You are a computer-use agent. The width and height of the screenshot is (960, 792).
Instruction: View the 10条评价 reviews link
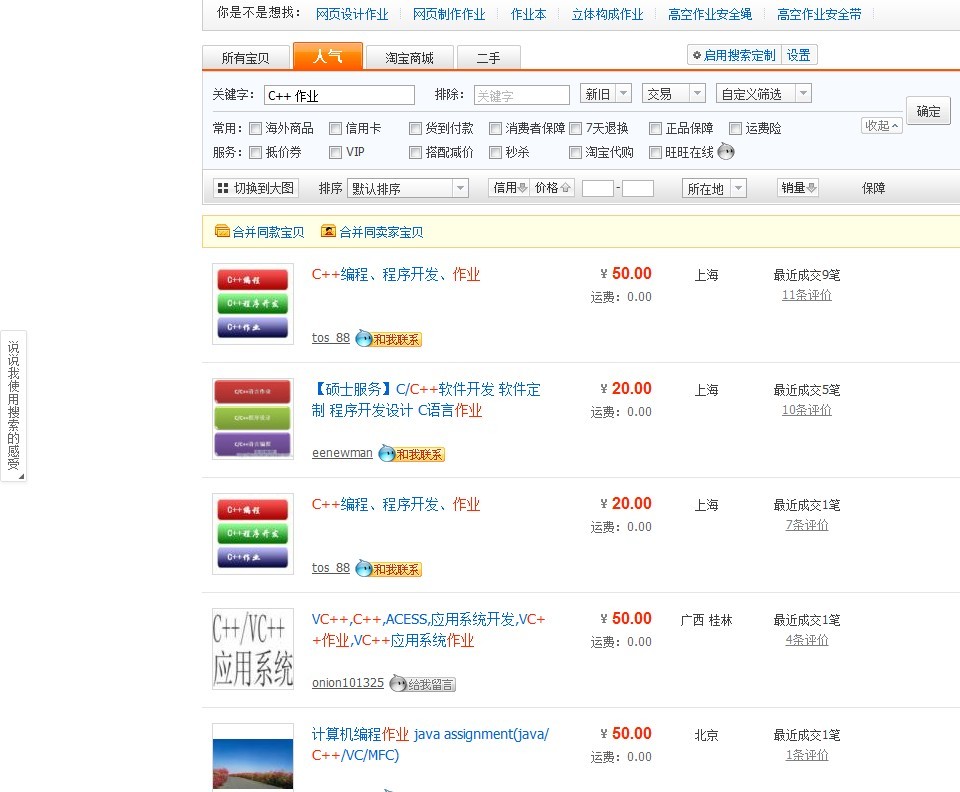pos(806,410)
